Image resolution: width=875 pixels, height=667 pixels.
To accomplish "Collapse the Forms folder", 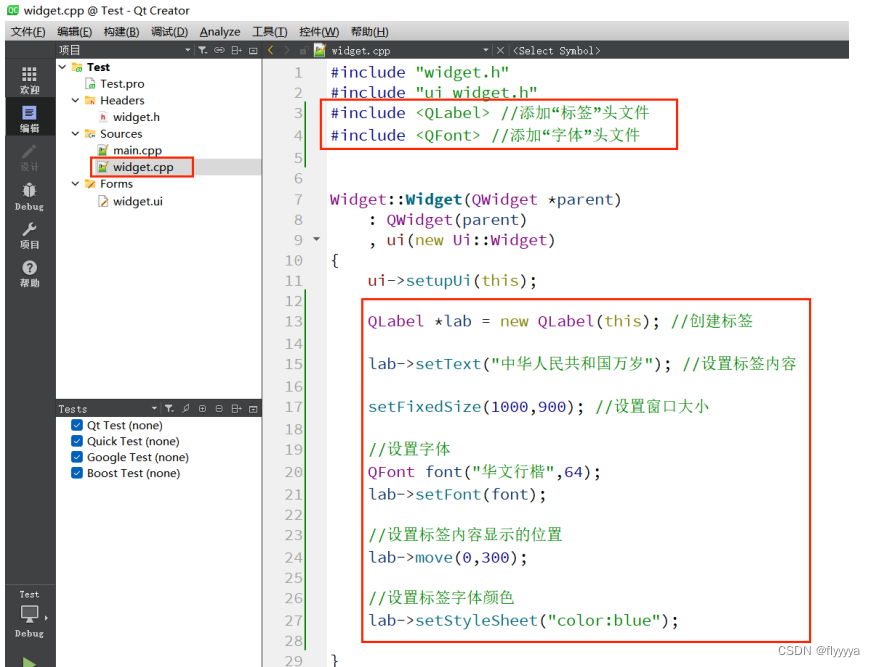I will click(75, 184).
